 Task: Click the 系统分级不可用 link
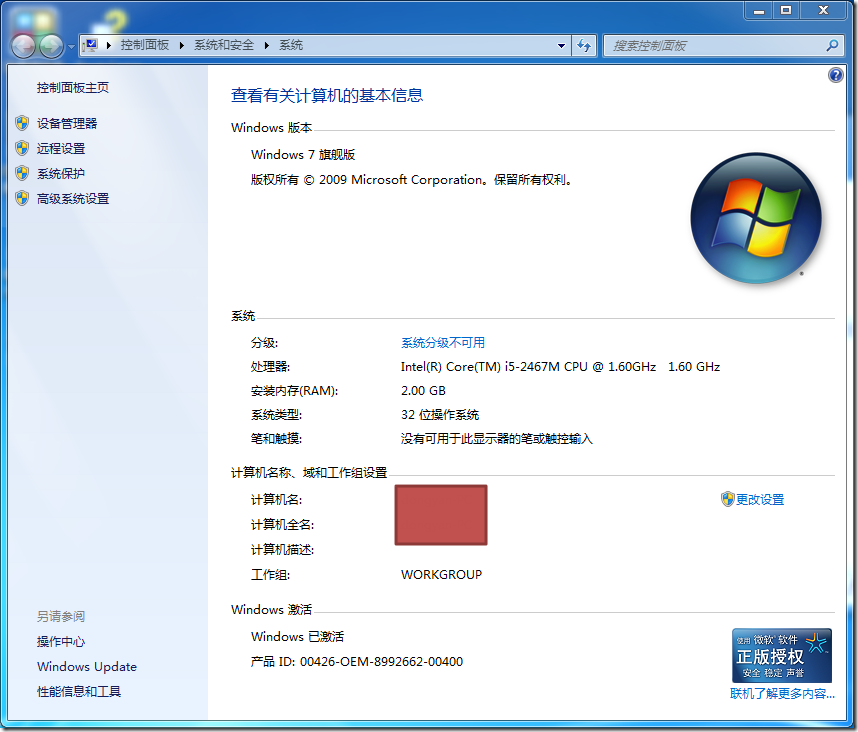pyautogui.click(x=443, y=343)
